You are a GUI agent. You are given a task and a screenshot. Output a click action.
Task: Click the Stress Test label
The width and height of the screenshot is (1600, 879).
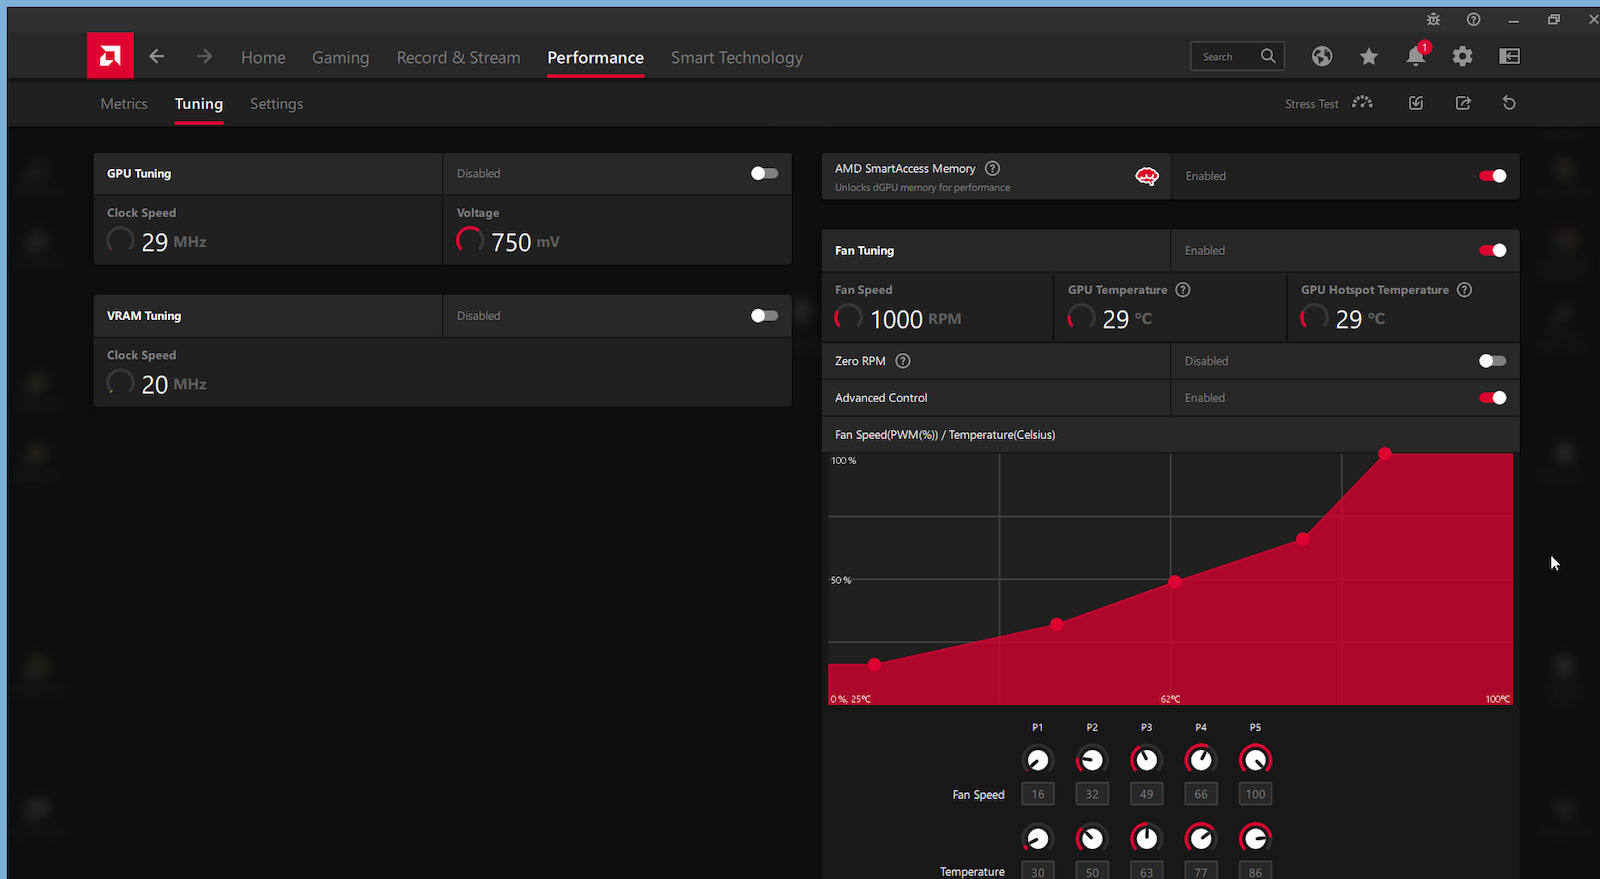coord(1311,104)
